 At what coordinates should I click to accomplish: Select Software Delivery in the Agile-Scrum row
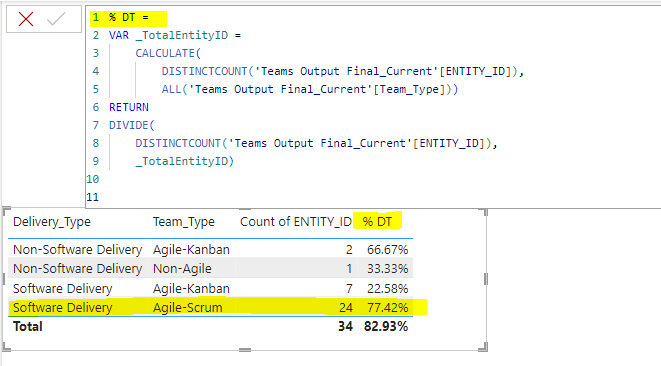pos(63,308)
